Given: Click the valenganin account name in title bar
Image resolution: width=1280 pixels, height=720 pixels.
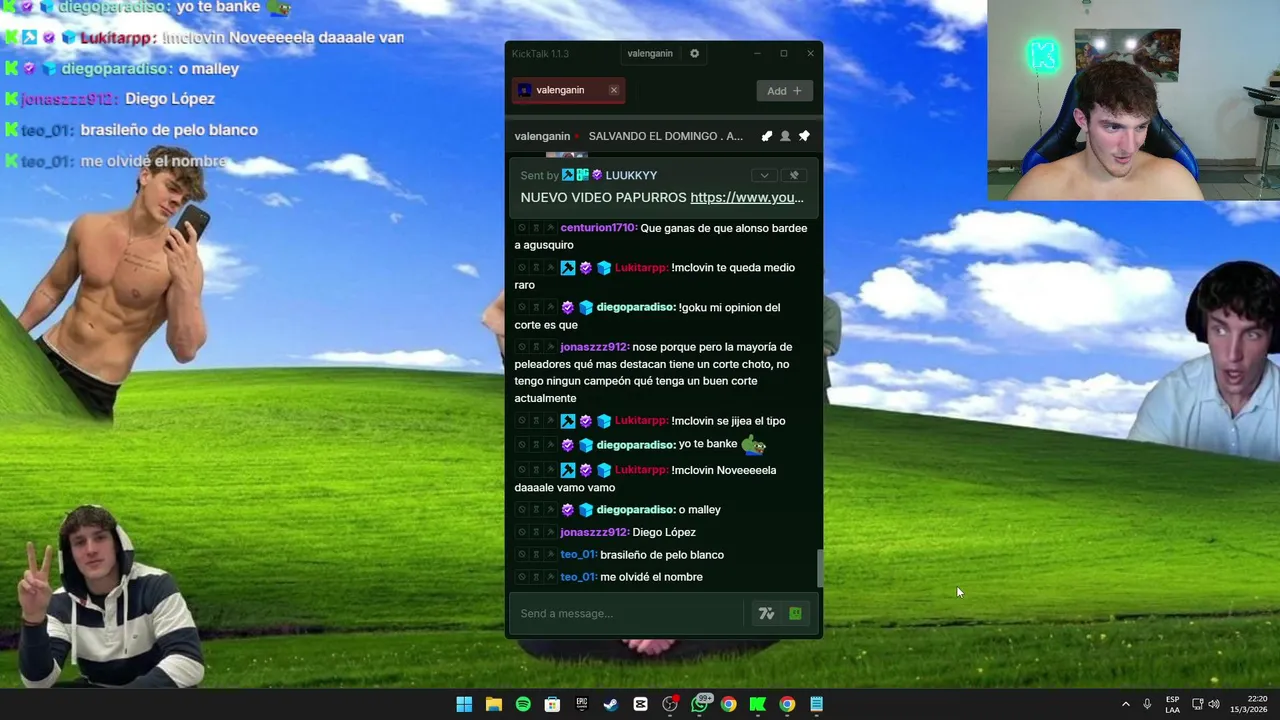Looking at the screenshot, I should (650, 54).
